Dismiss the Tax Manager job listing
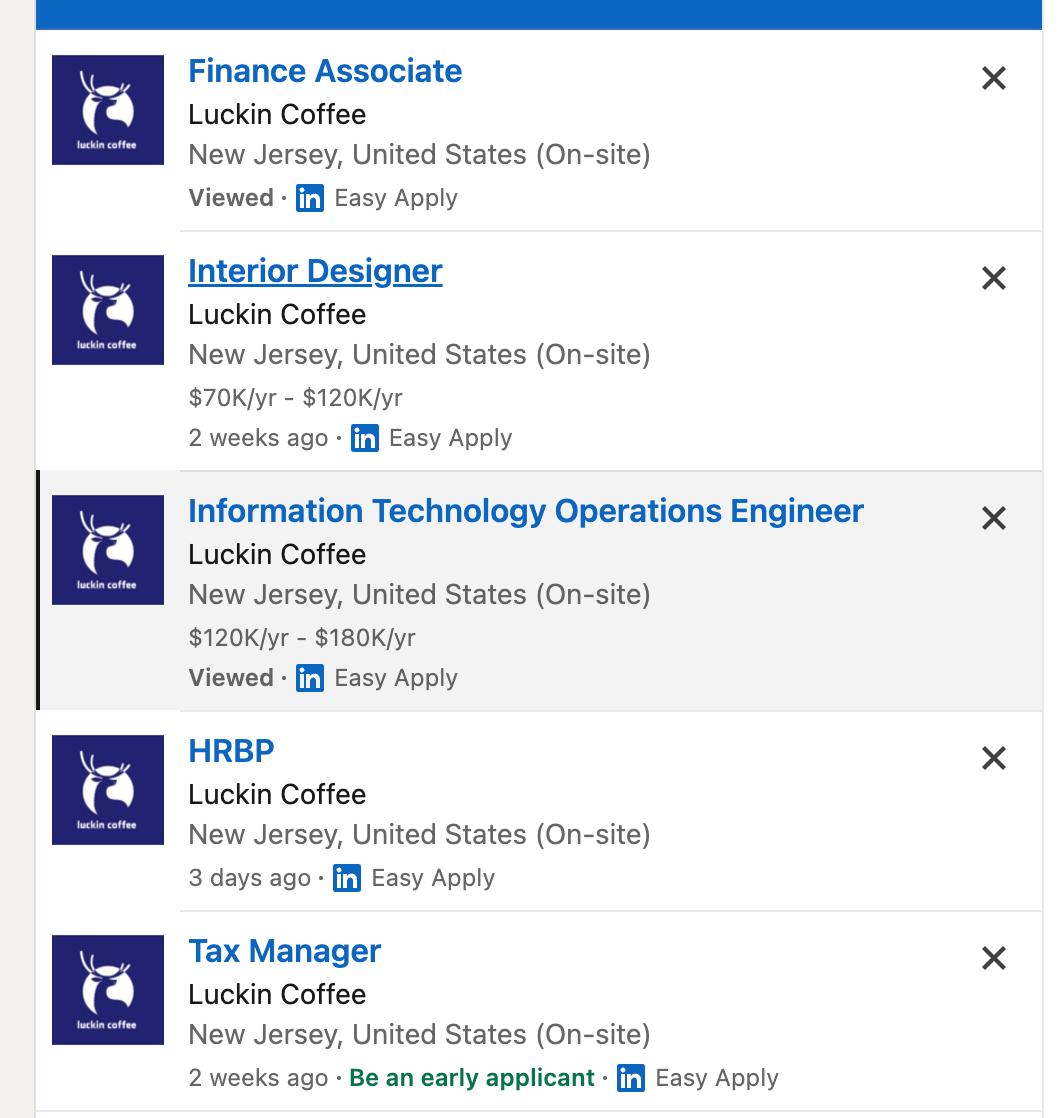Screen dimensions: 1060x1118 pos(993,958)
